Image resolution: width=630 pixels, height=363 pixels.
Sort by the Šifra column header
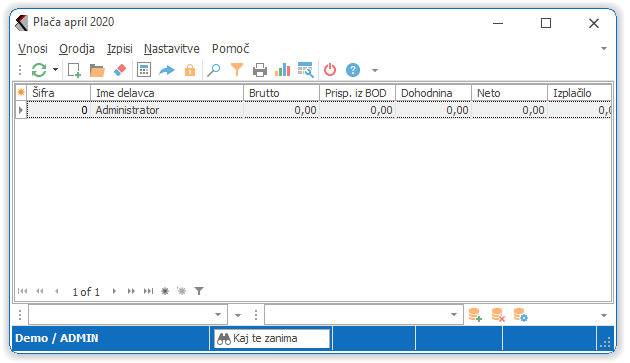[59, 93]
